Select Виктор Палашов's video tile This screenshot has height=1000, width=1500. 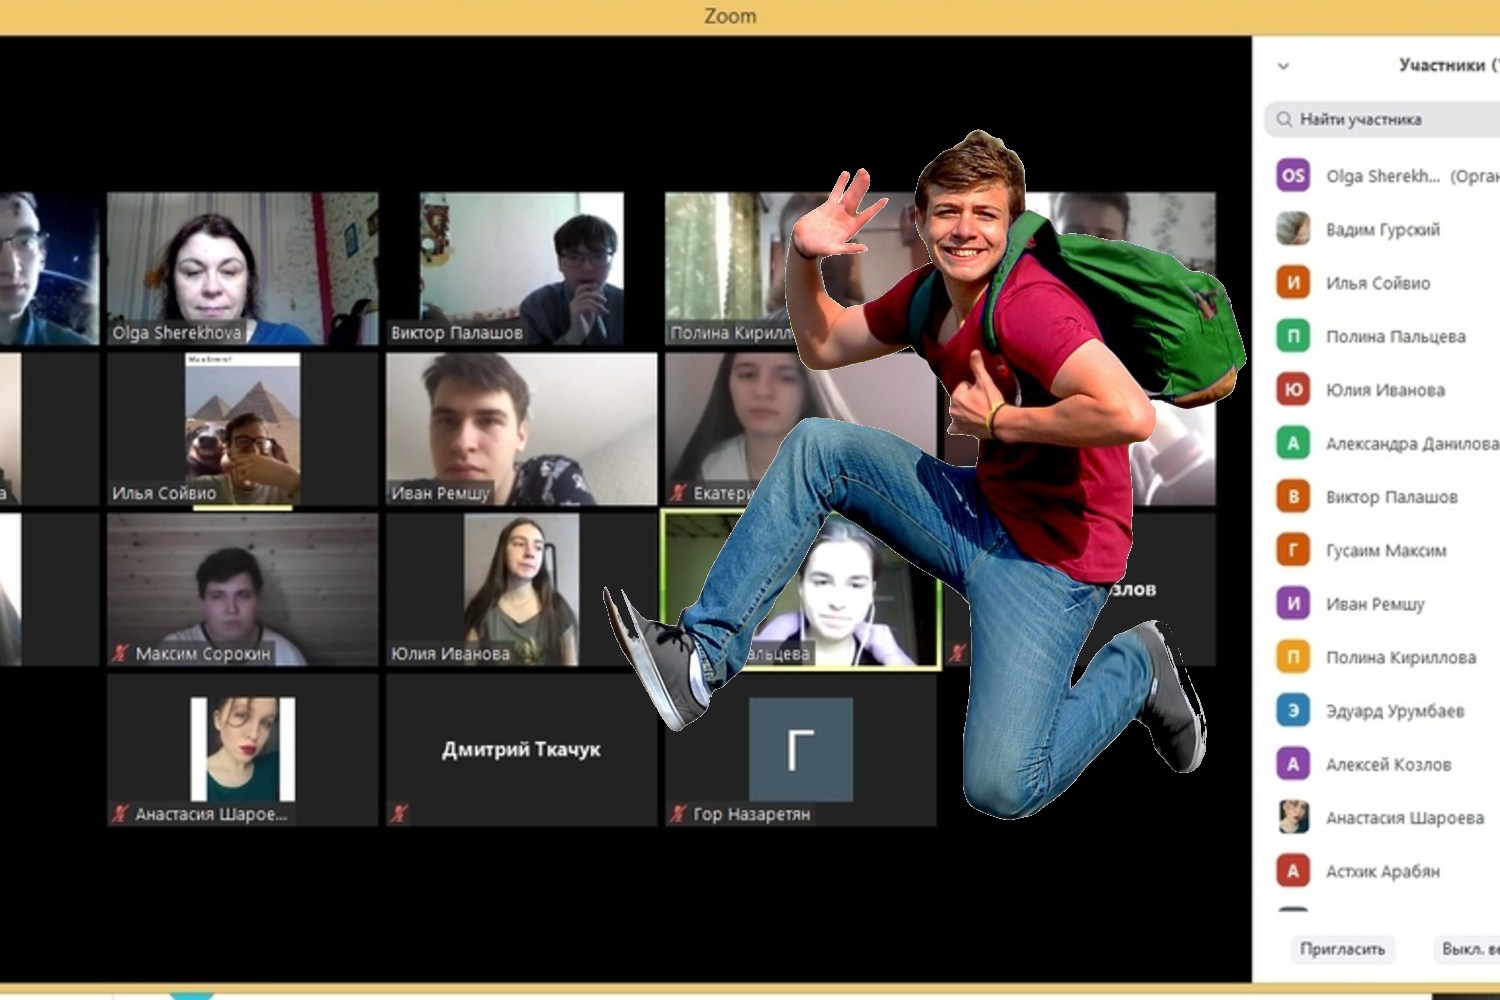[x=521, y=269]
